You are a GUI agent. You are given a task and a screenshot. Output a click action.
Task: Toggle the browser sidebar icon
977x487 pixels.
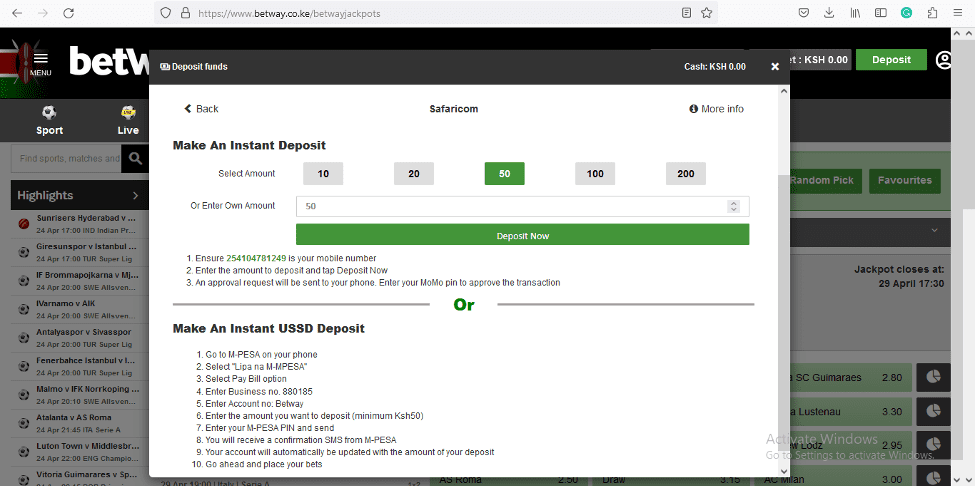click(x=880, y=13)
